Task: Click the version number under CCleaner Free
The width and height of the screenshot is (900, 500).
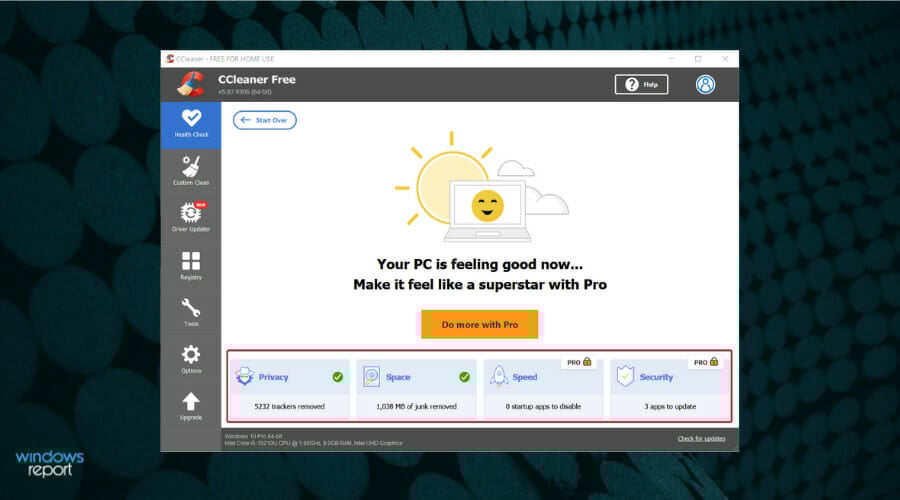Action: click(x=245, y=92)
